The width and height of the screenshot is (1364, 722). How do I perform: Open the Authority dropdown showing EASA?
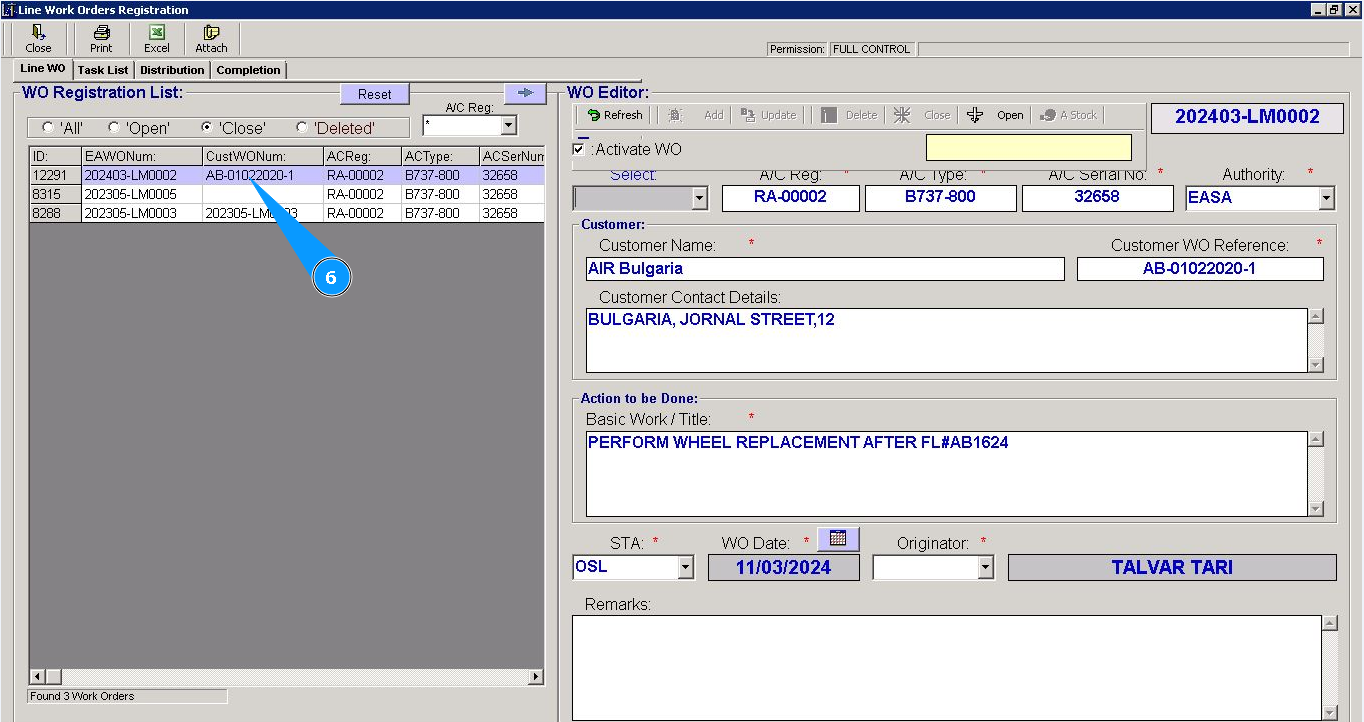(1326, 198)
